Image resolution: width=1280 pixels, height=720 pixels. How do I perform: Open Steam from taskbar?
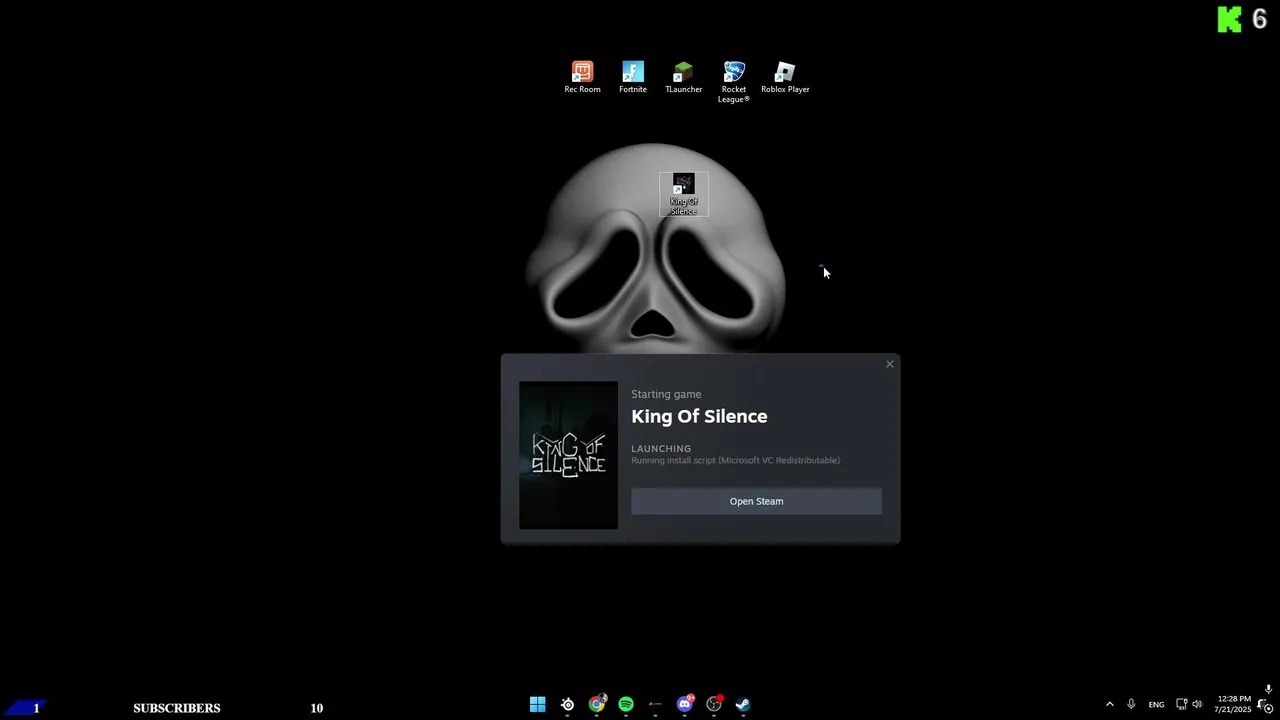click(743, 704)
